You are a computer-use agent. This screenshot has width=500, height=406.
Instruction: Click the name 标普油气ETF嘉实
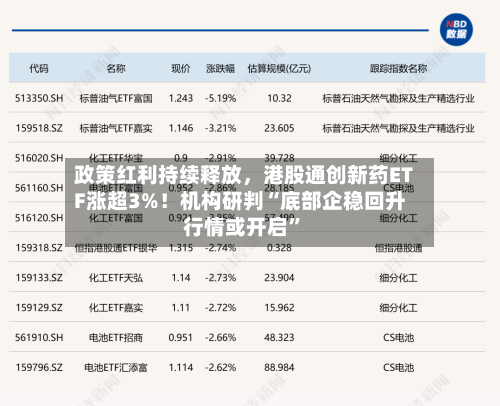(116, 128)
